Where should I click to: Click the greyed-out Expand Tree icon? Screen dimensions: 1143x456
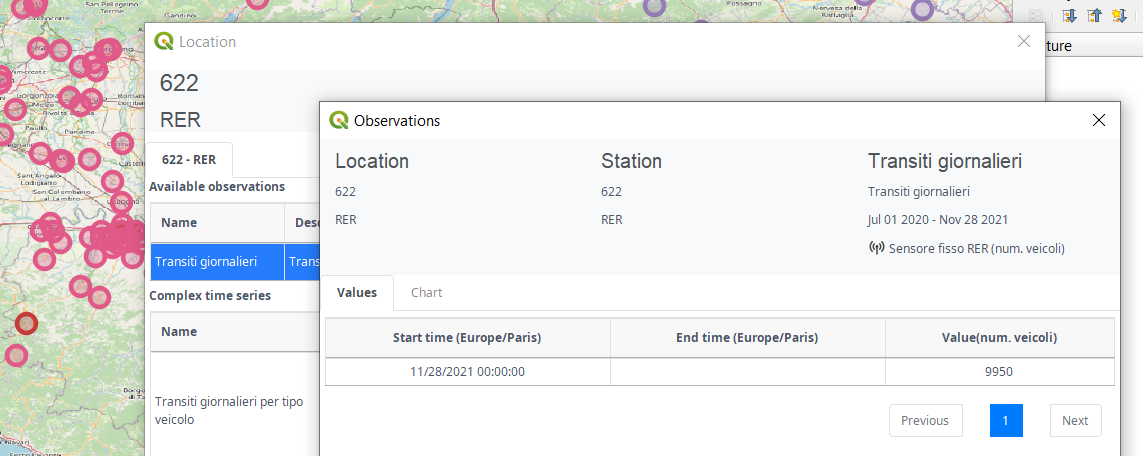pos(1035,15)
